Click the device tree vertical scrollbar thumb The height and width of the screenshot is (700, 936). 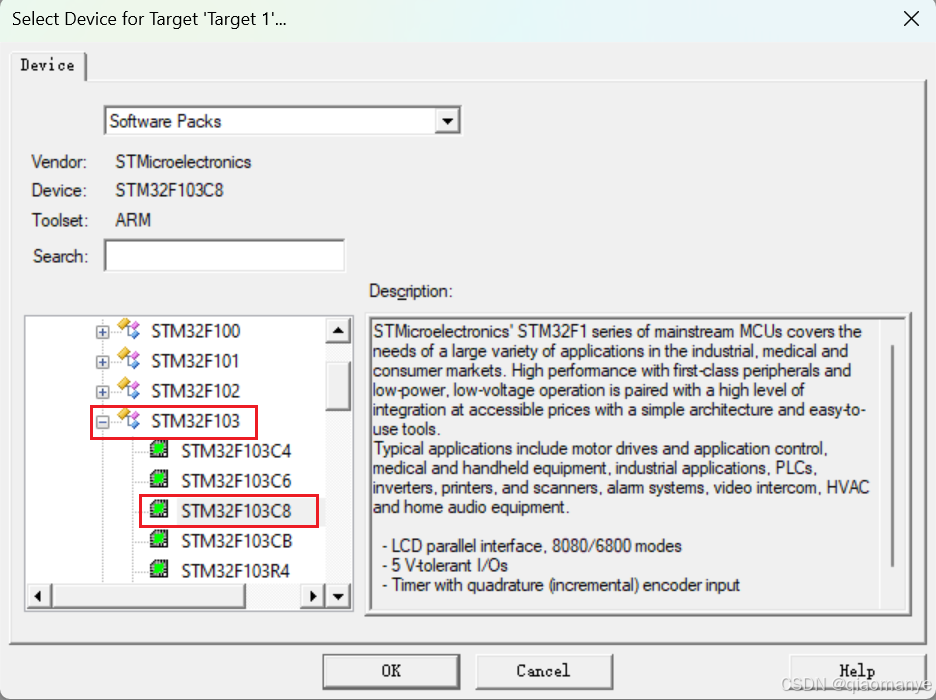338,386
